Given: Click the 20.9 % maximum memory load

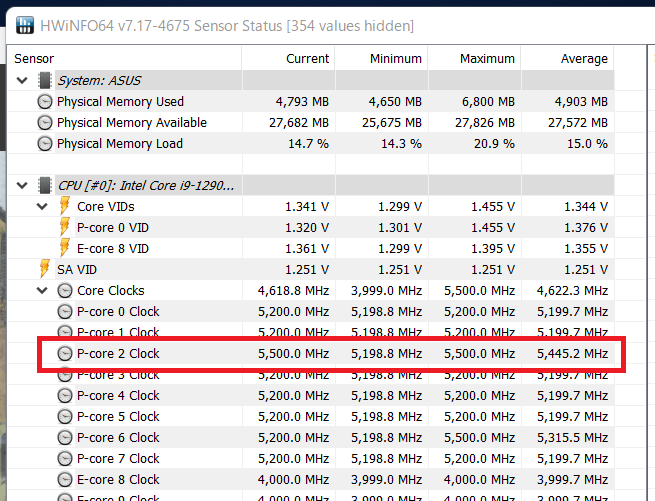Looking at the screenshot, I should (x=494, y=143).
